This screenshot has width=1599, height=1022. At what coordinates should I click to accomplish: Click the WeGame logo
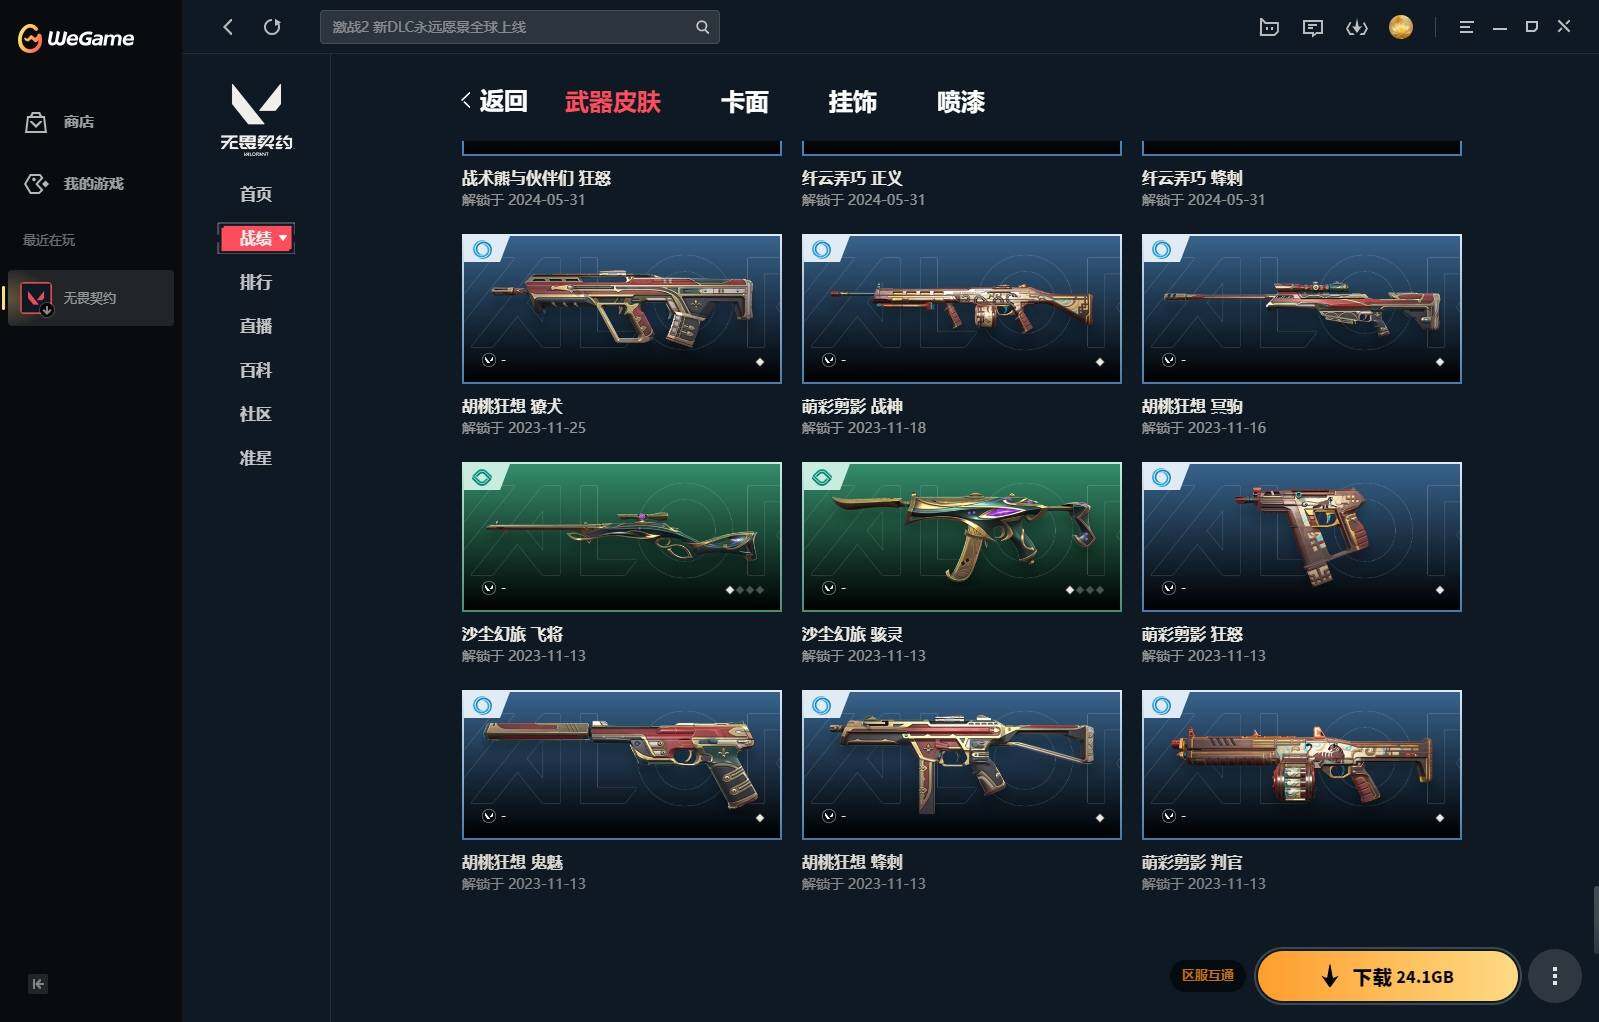76,39
